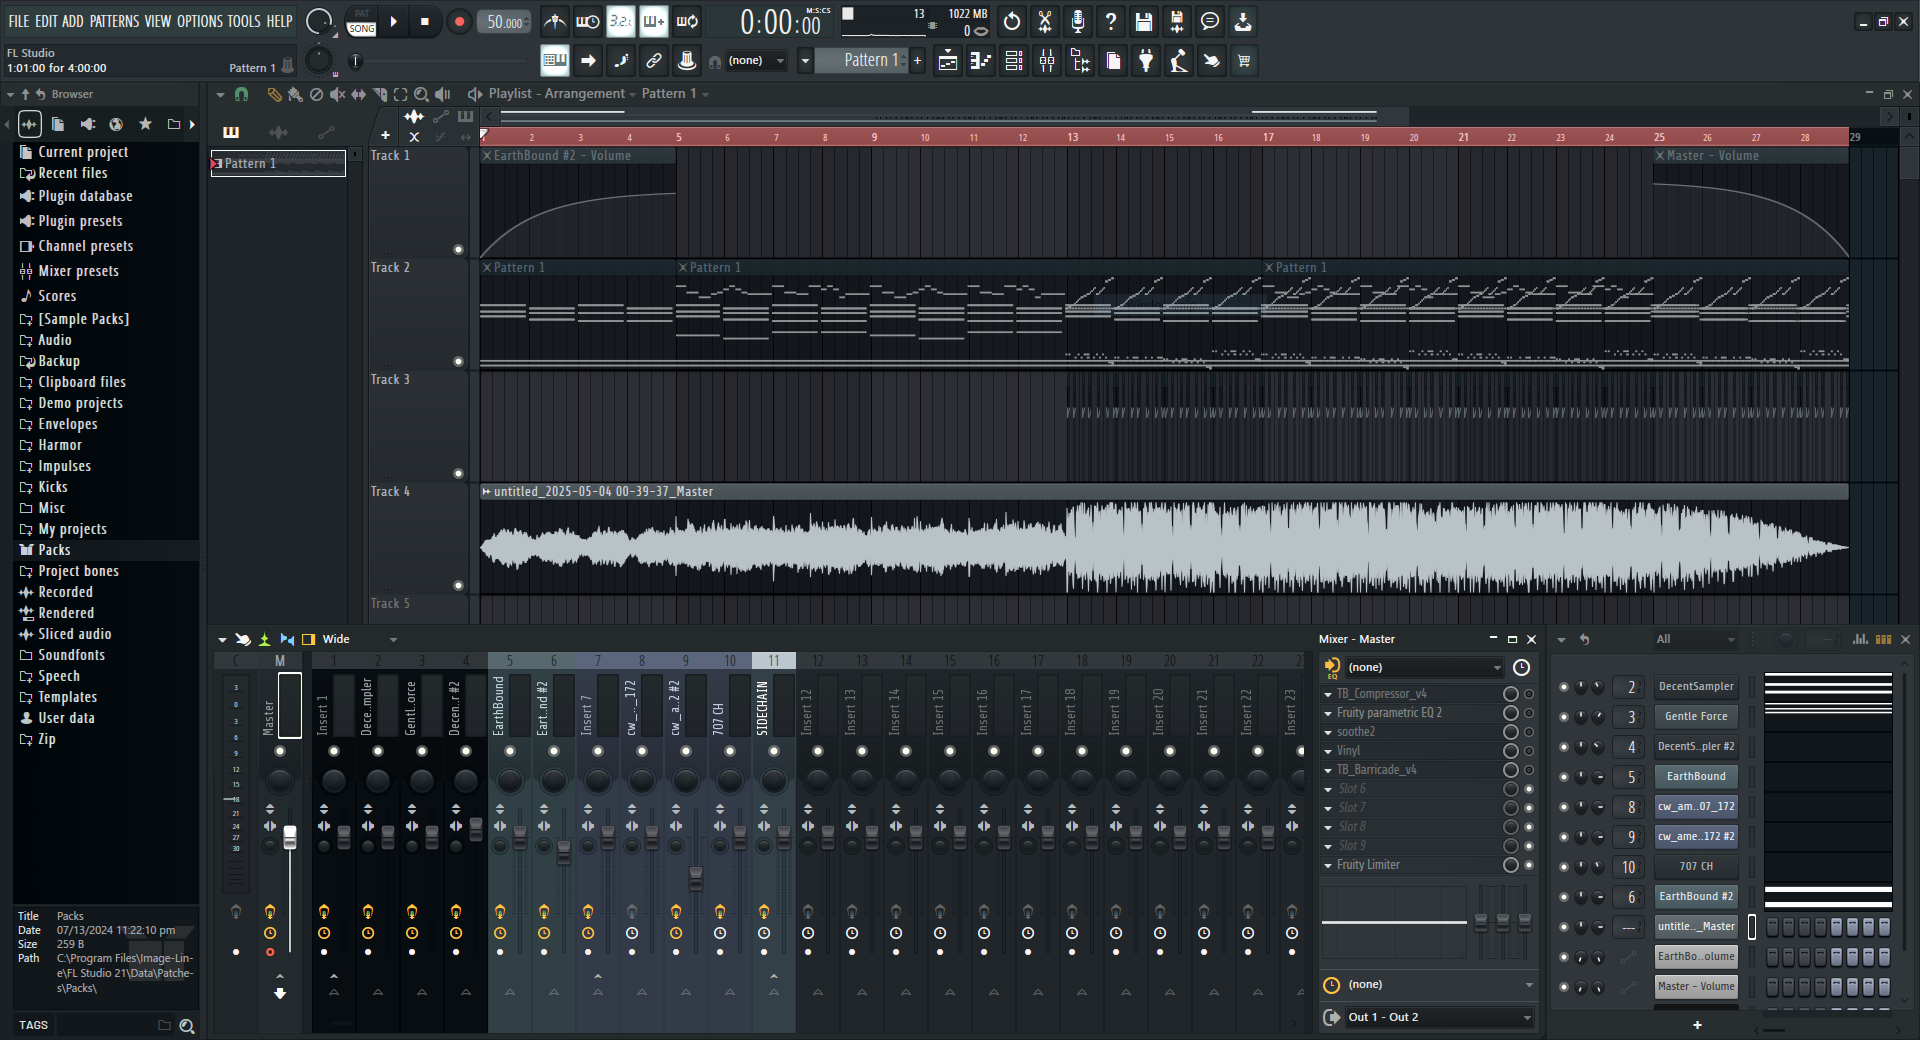
Task: Toggle the Track 1 mute switch dot
Action: point(458,250)
